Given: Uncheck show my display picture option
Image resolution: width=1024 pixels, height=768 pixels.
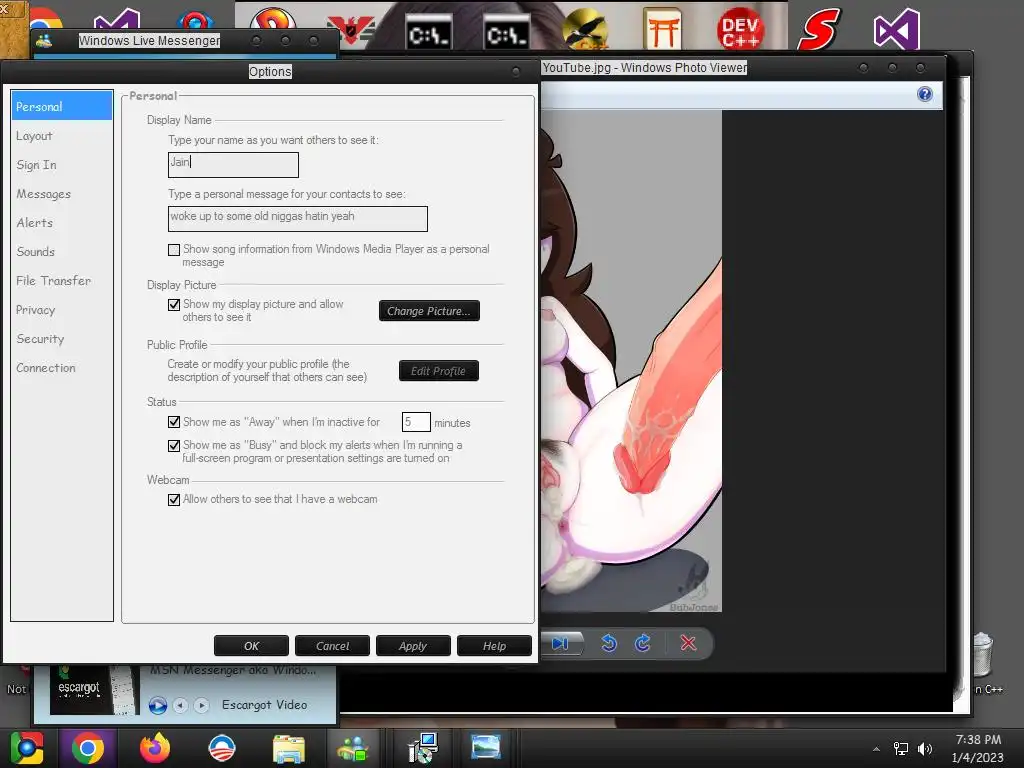Looking at the screenshot, I should [174, 305].
